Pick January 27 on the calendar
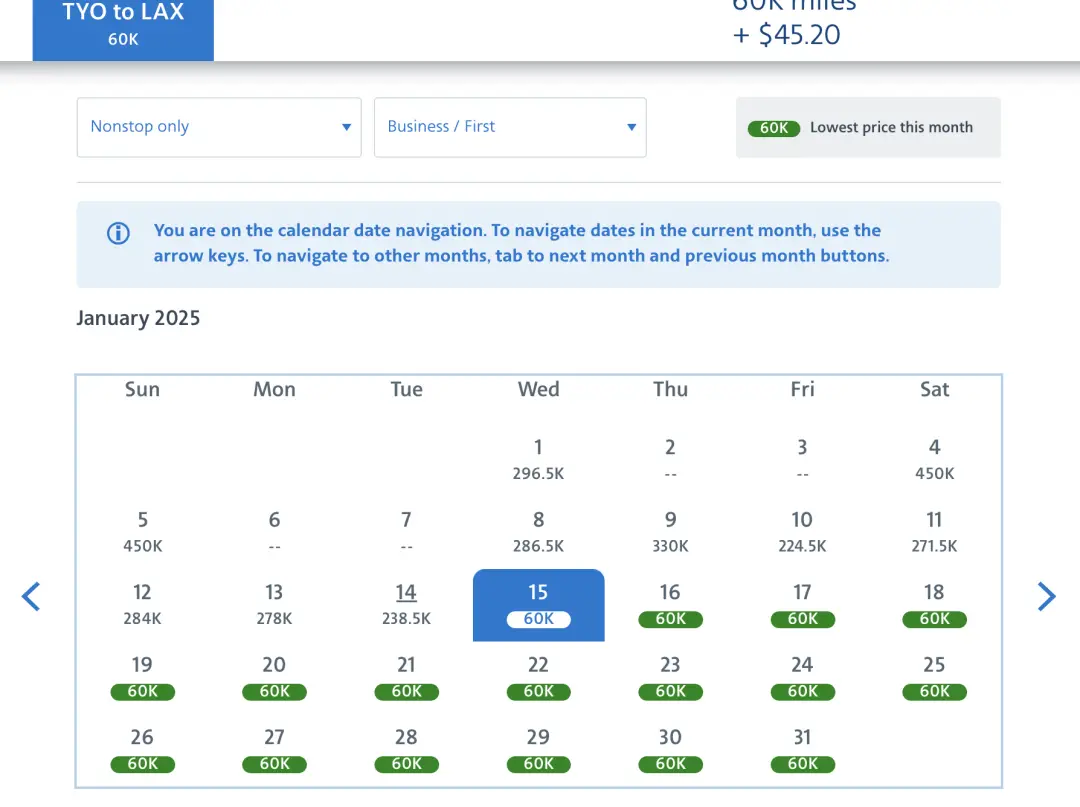Image resolution: width=1080 pixels, height=807 pixels. 274,749
